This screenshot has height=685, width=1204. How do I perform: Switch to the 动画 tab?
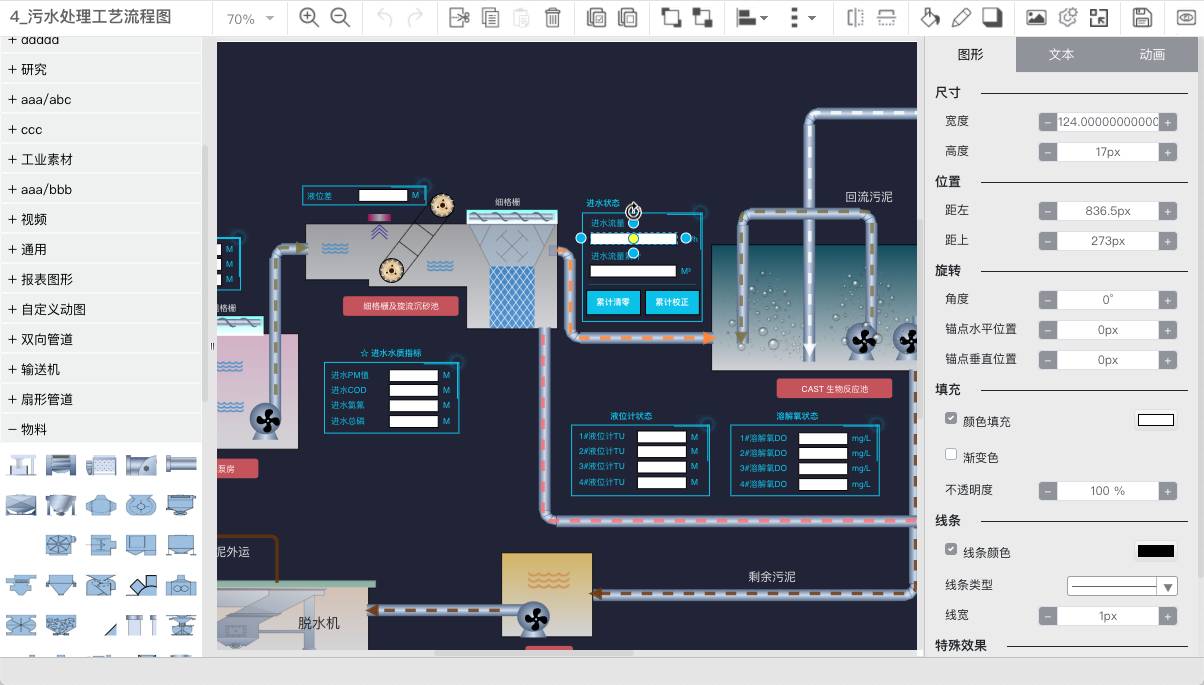click(1152, 55)
